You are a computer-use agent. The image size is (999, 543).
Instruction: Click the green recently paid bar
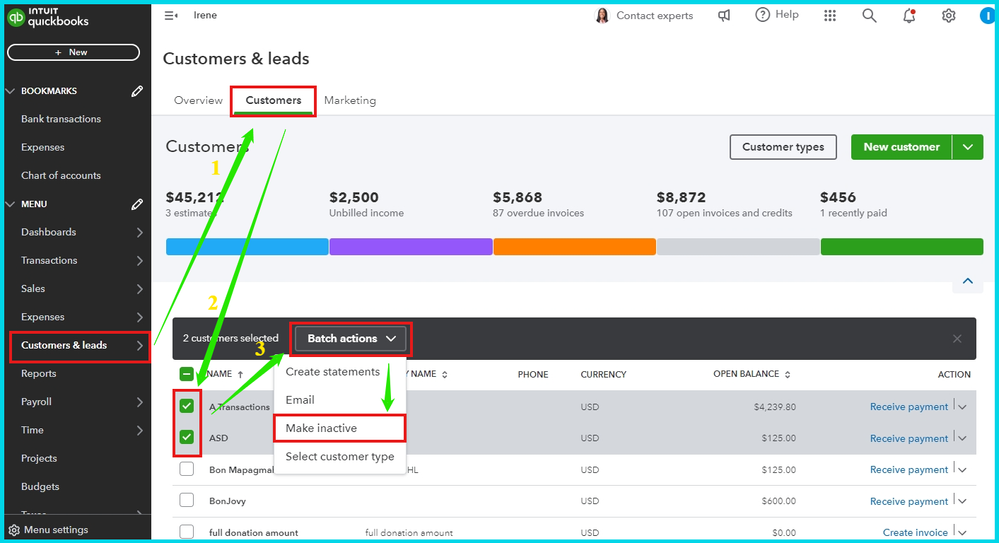click(902, 247)
